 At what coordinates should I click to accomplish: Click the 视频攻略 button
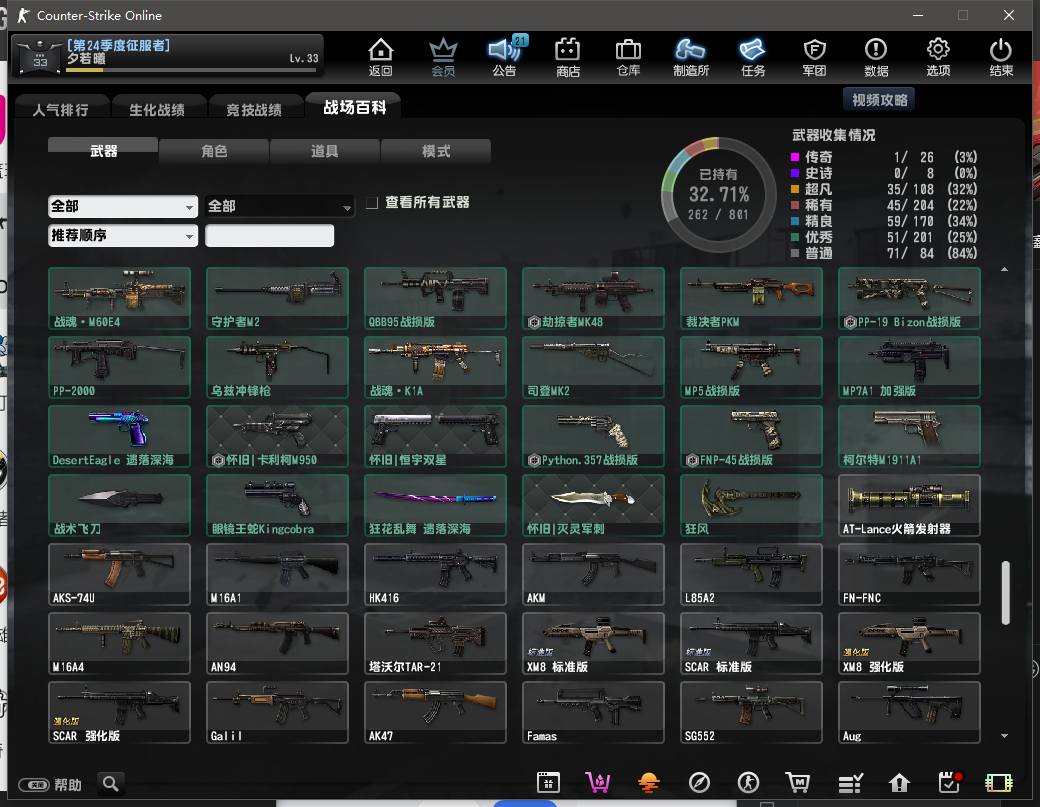point(880,100)
